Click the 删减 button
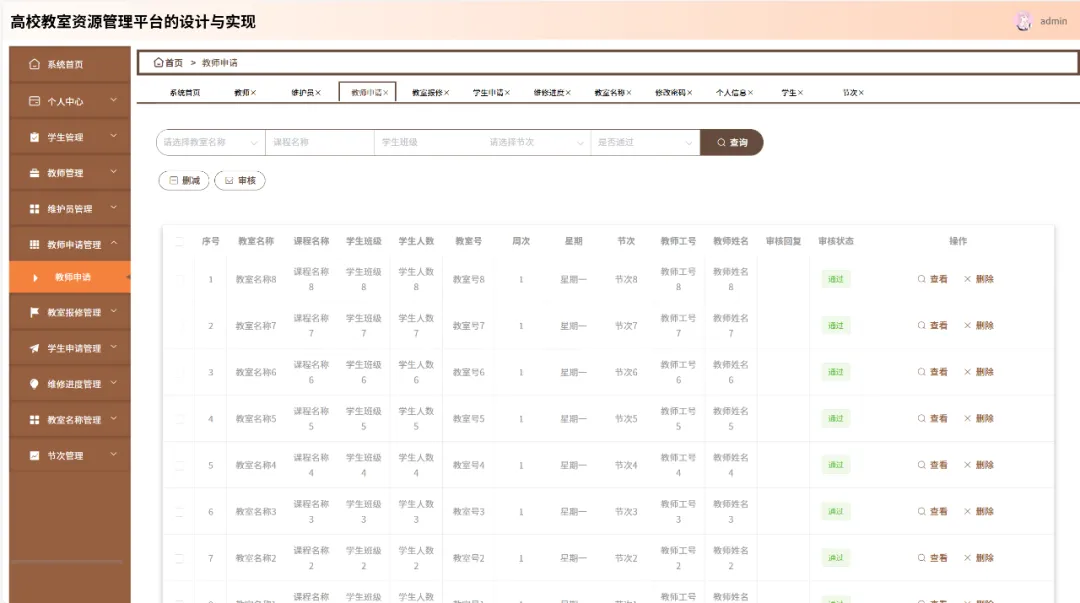This screenshot has height=603, width=1080. [184, 181]
